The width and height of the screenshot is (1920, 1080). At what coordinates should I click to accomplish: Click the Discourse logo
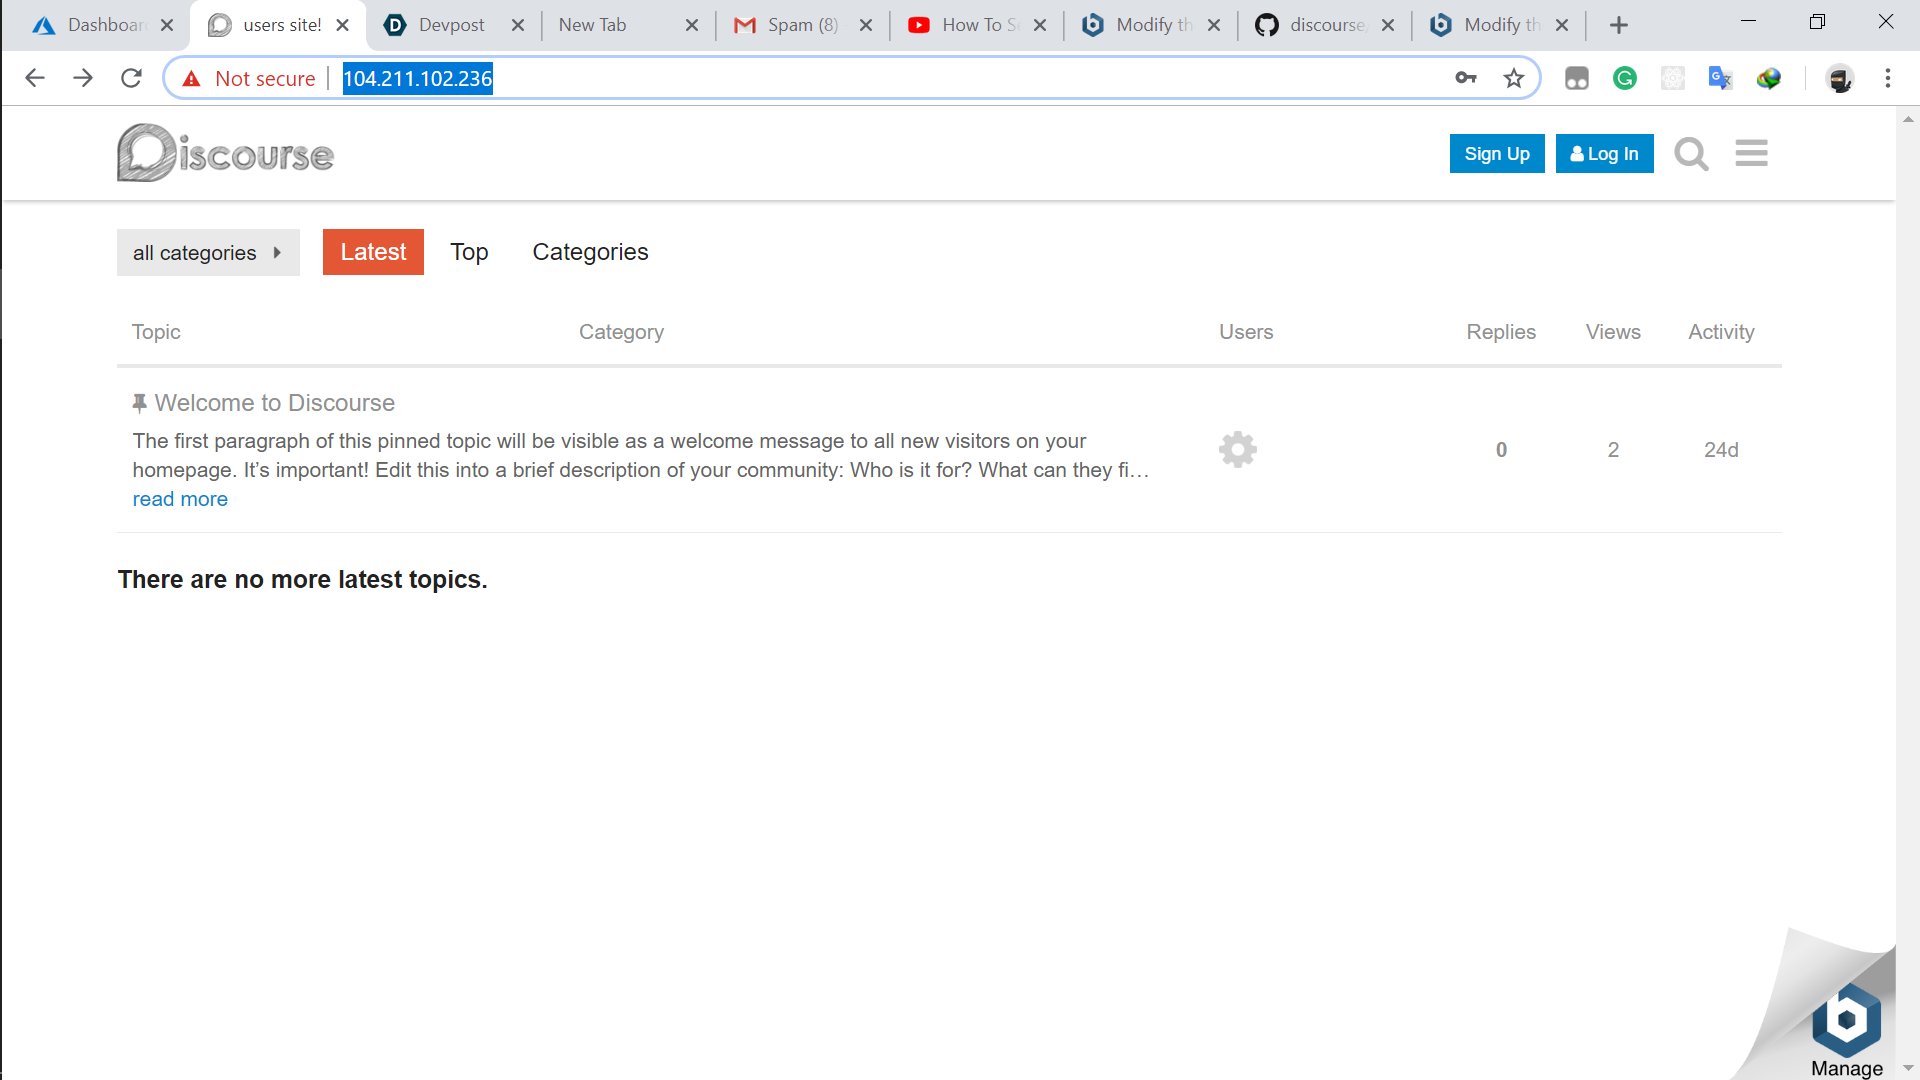tap(226, 153)
